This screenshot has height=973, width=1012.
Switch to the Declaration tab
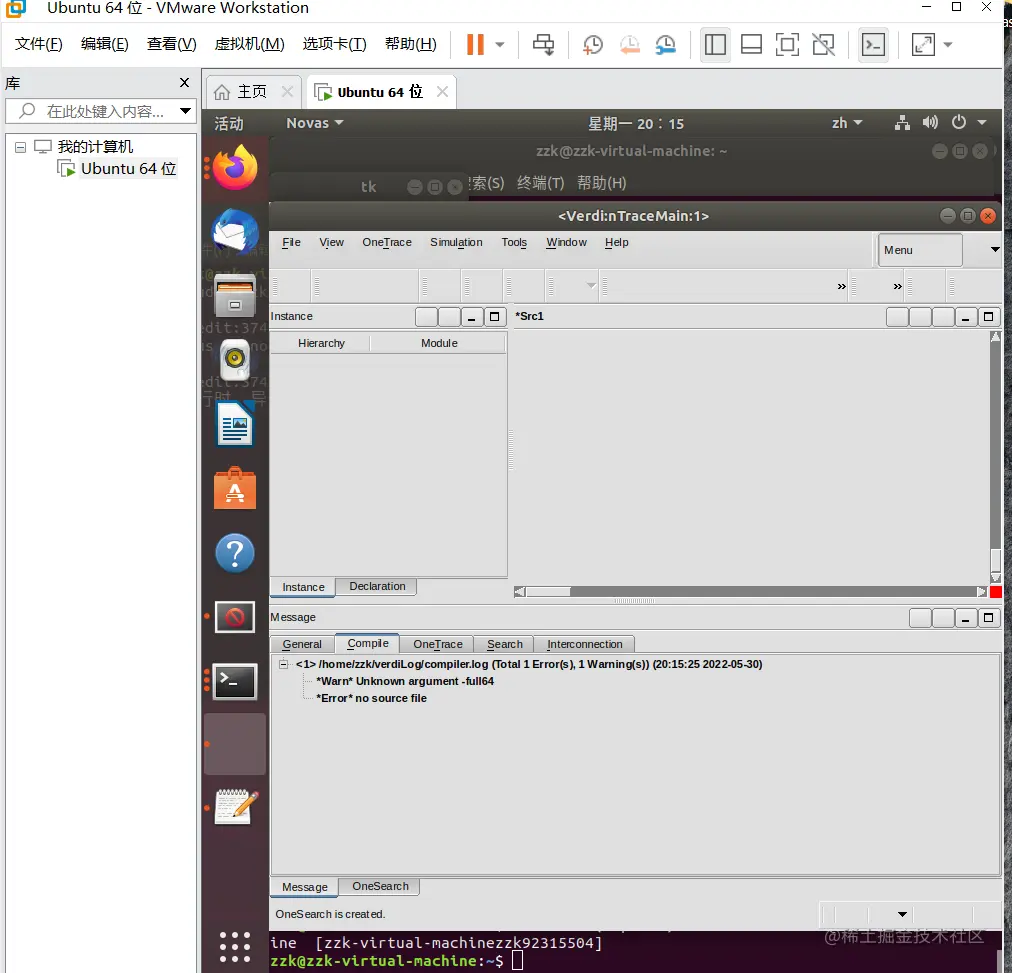click(x=378, y=586)
